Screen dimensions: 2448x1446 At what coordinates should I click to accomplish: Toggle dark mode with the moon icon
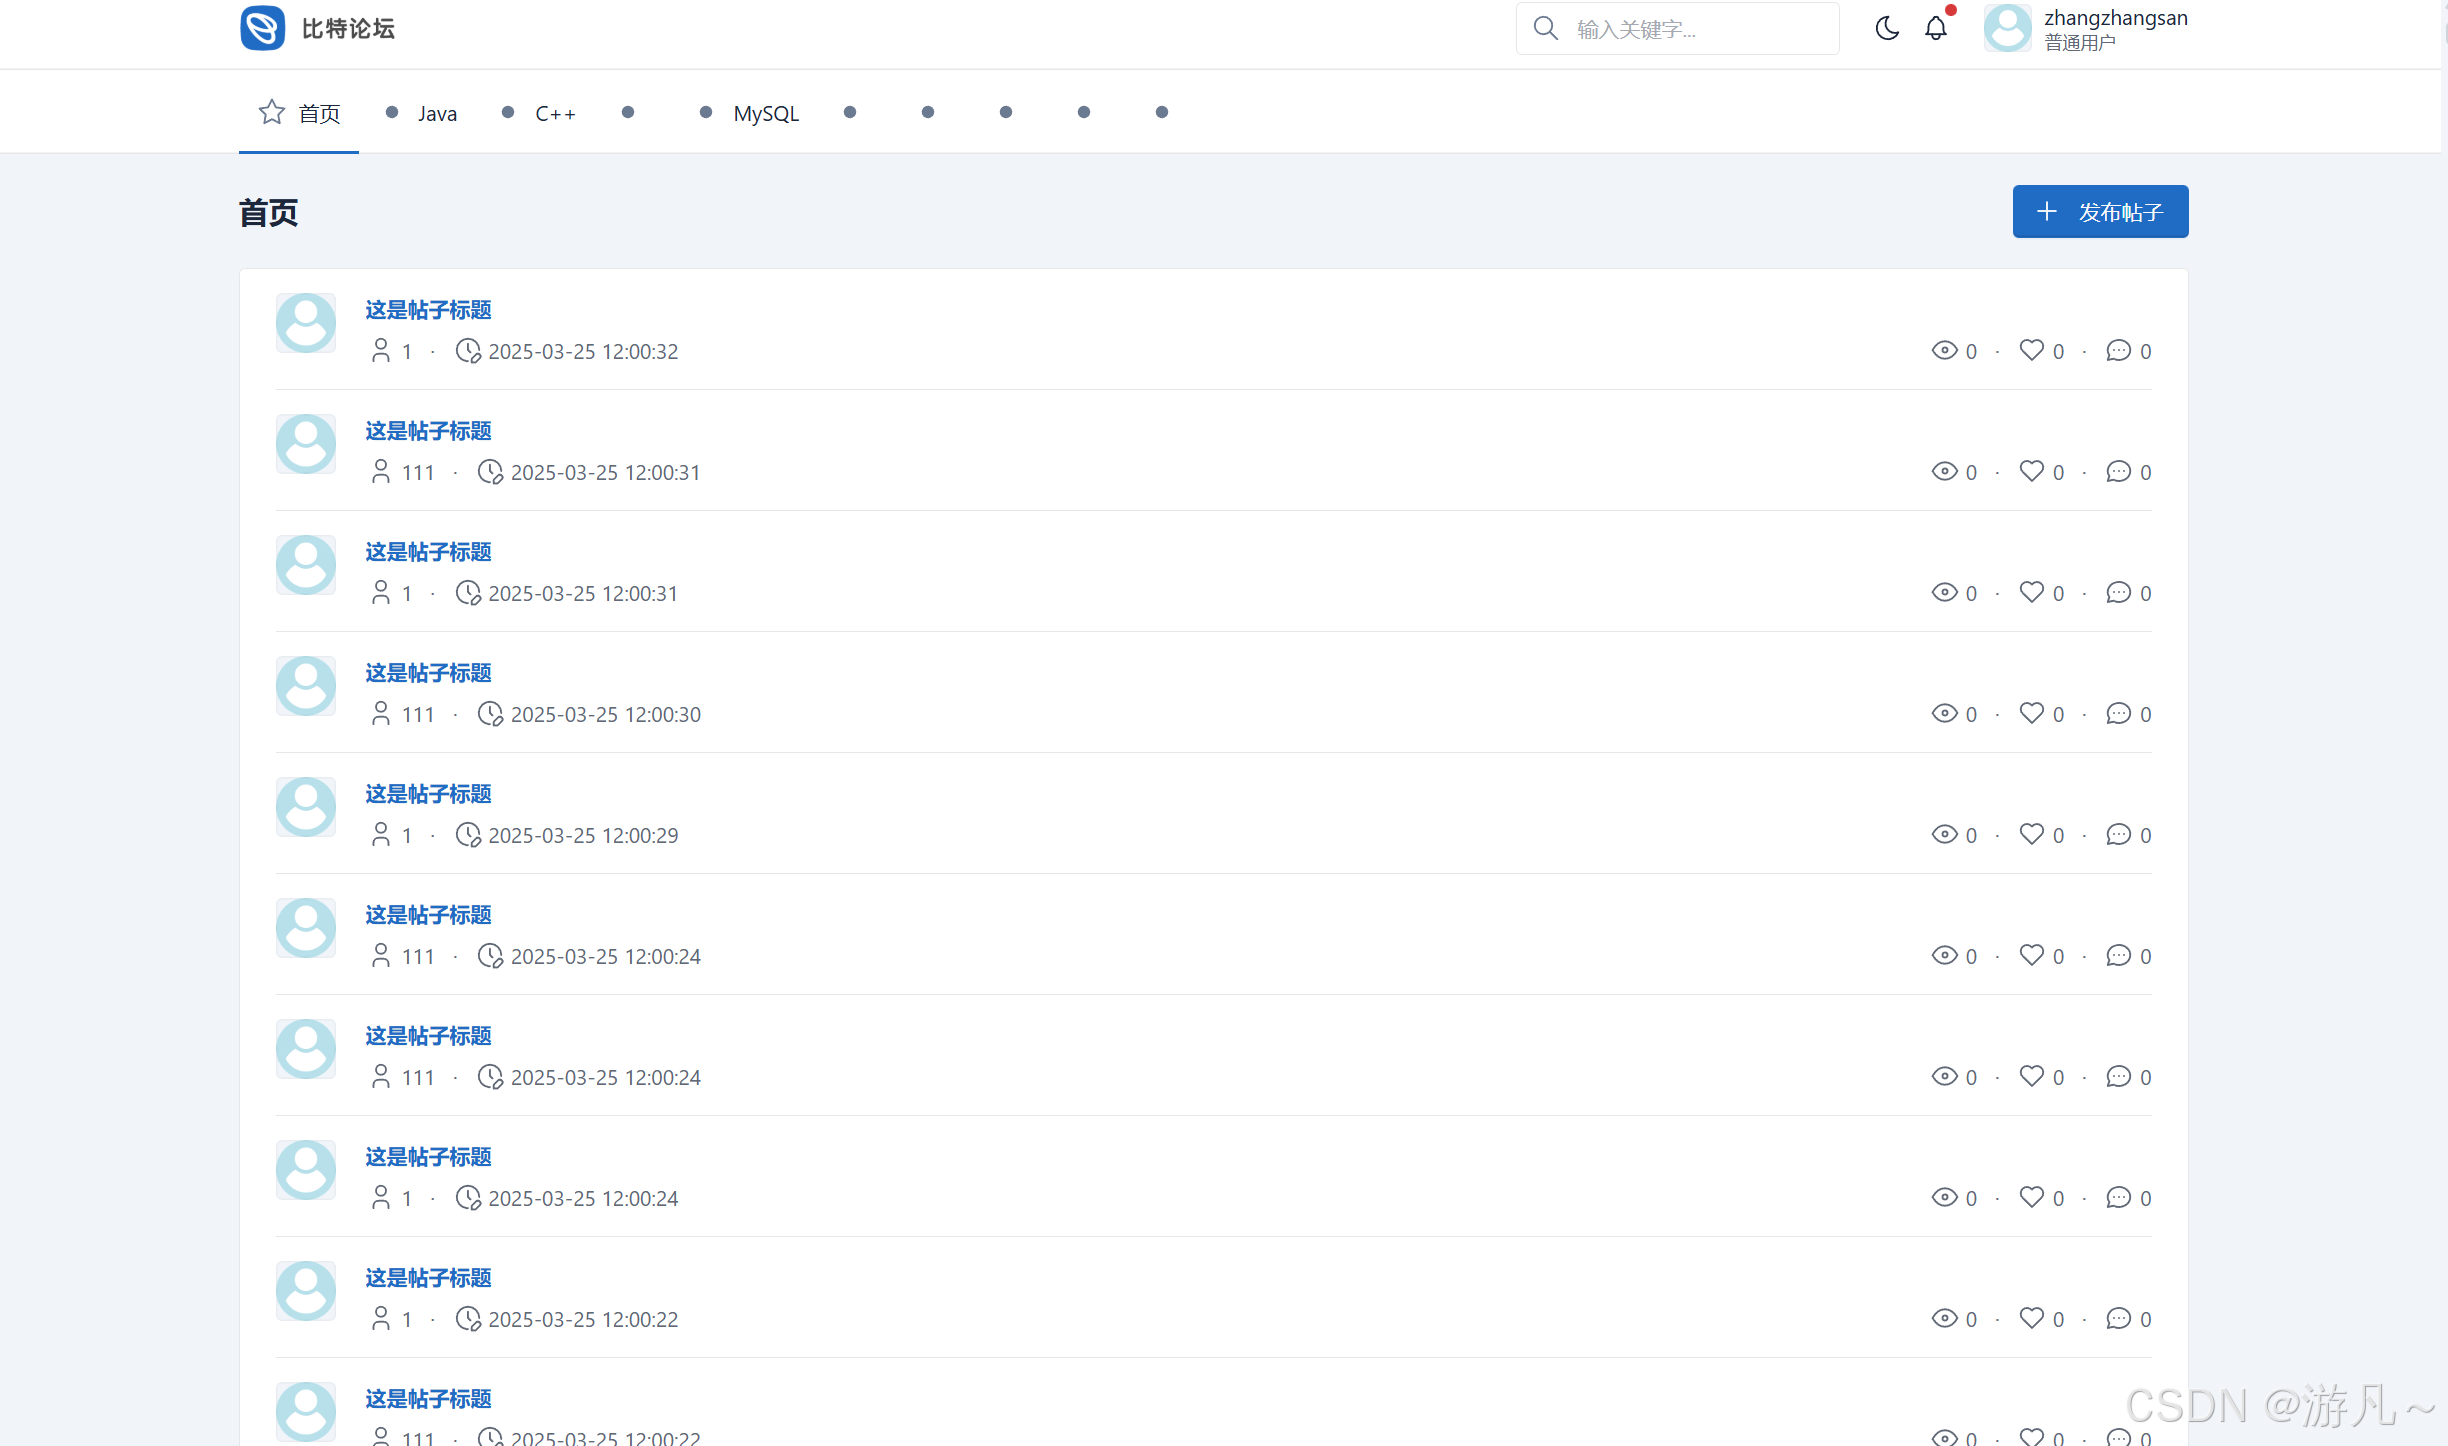pos(1886,28)
